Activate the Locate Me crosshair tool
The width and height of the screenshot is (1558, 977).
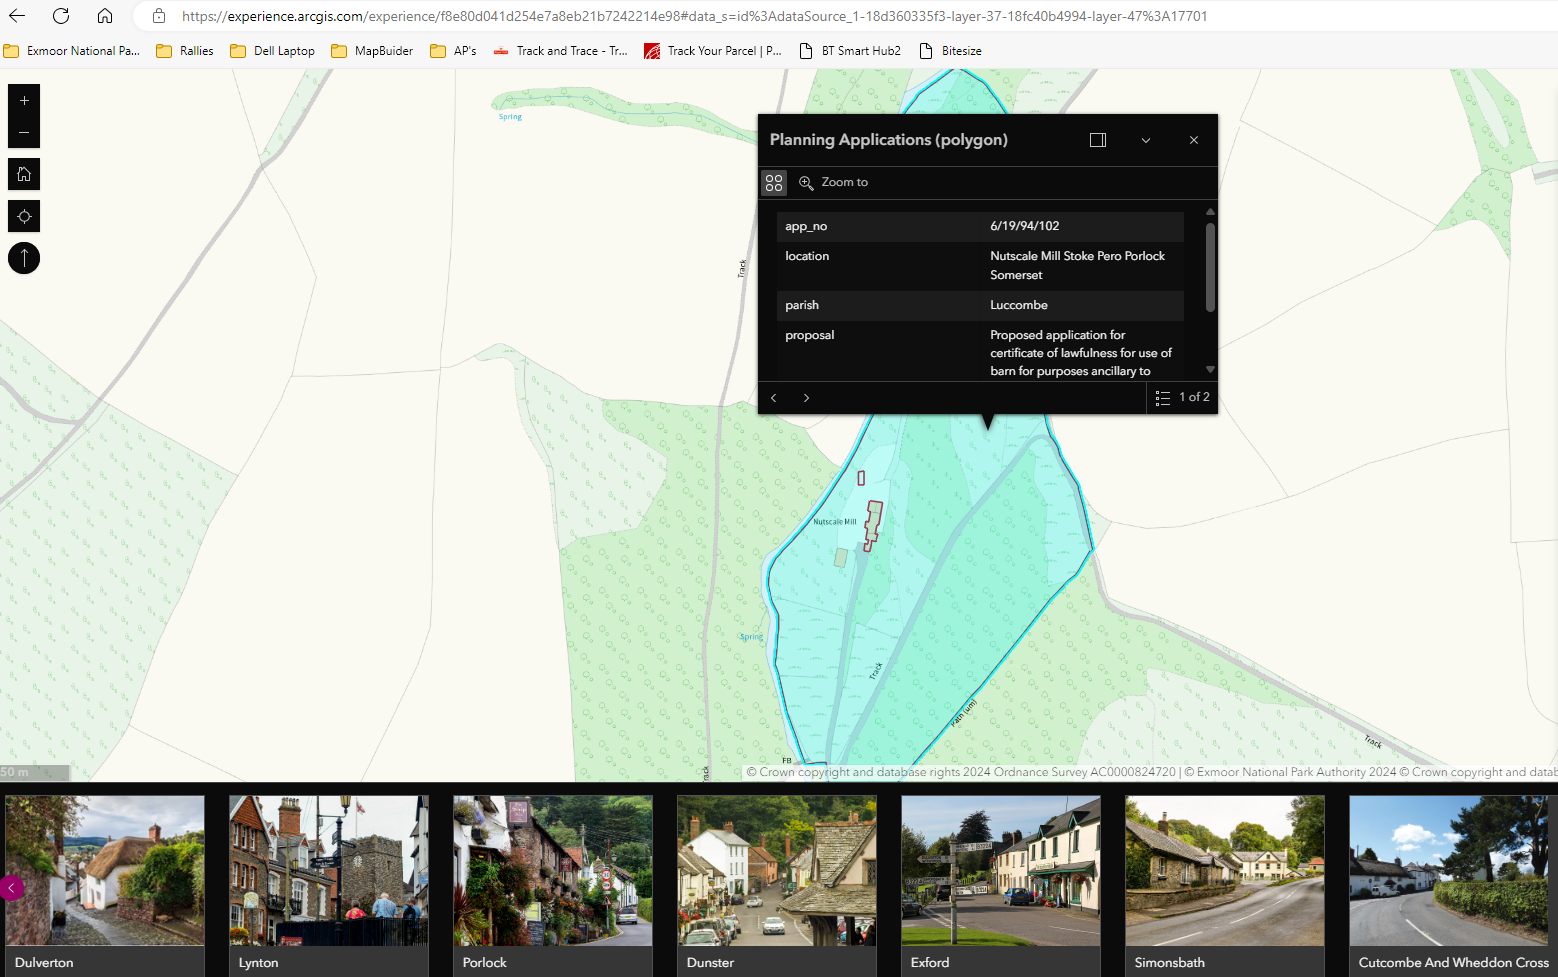coord(23,216)
